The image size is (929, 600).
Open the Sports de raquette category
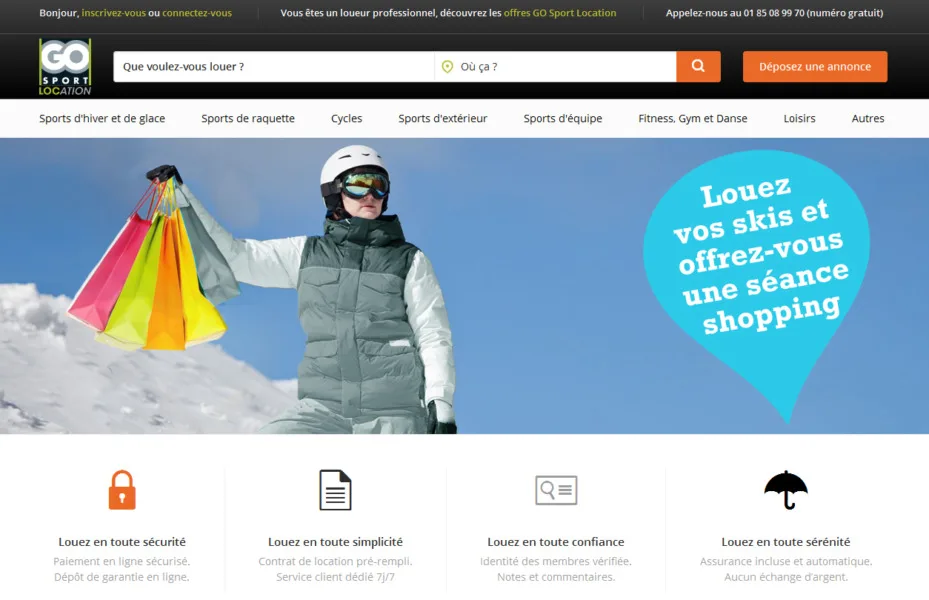[x=248, y=118]
